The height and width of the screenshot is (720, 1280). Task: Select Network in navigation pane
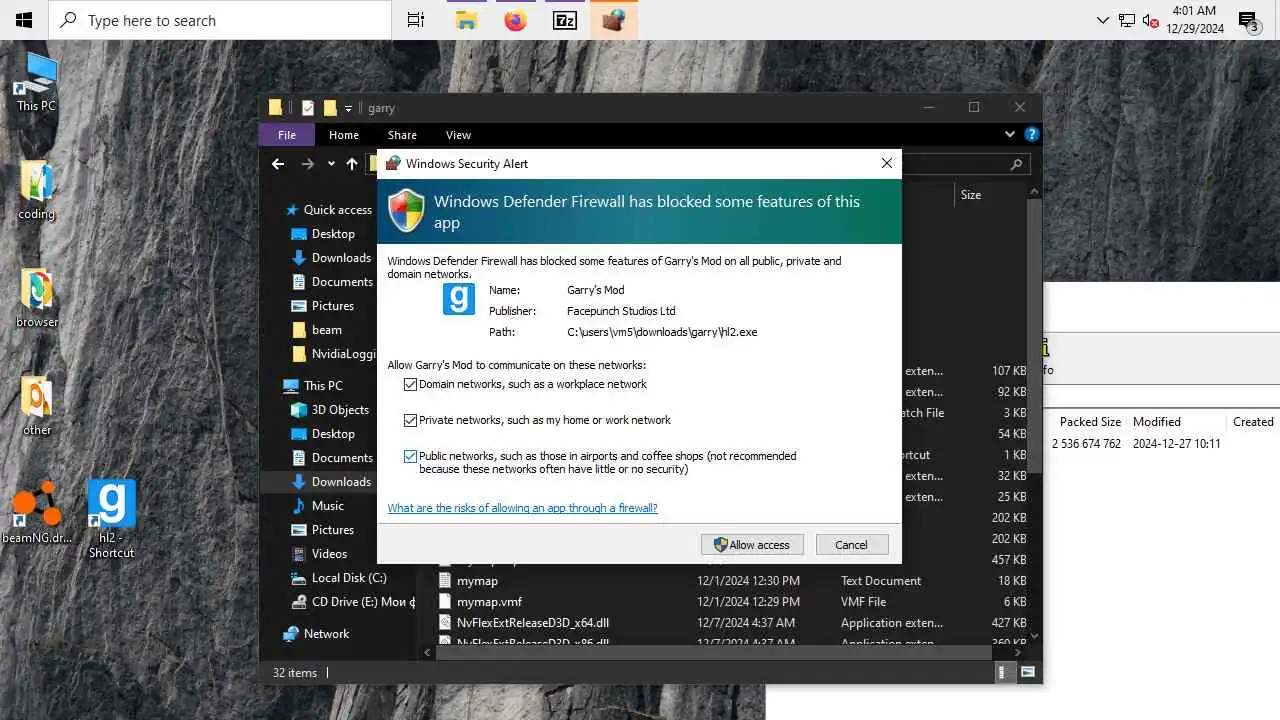coord(326,634)
